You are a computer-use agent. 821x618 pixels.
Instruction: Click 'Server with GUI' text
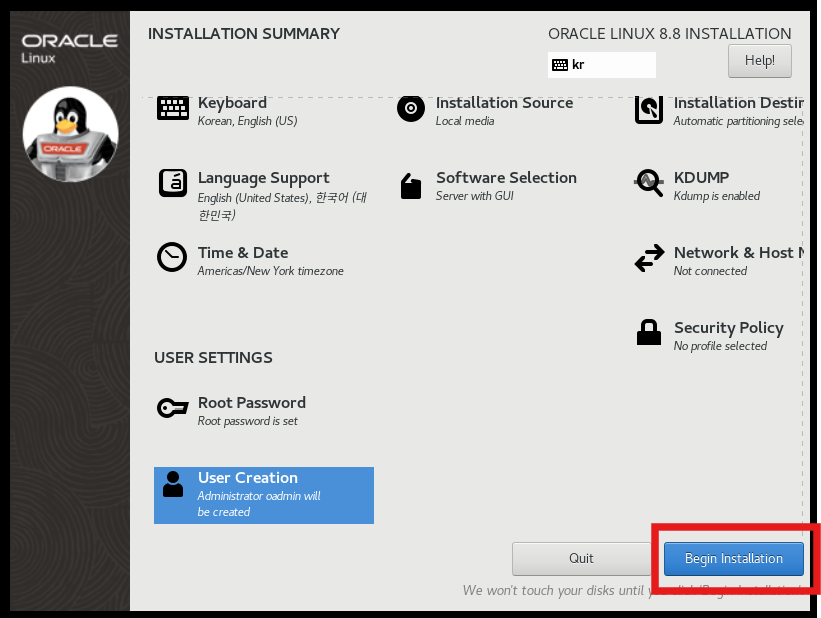(474, 196)
